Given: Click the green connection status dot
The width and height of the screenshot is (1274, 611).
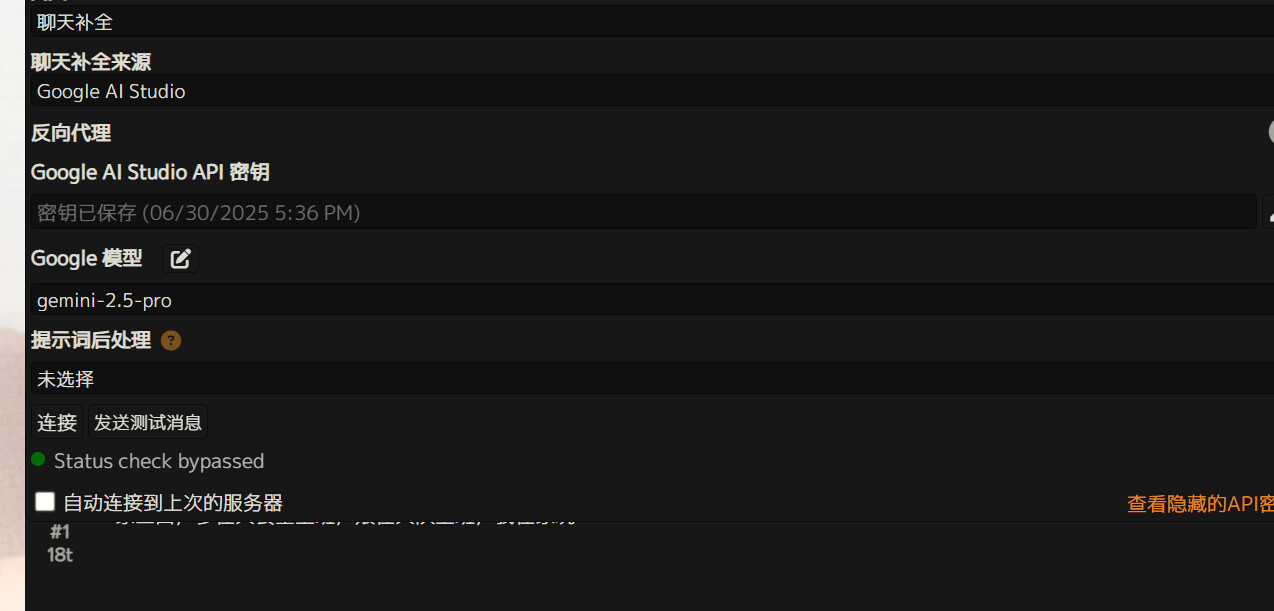Looking at the screenshot, I should click(38, 460).
